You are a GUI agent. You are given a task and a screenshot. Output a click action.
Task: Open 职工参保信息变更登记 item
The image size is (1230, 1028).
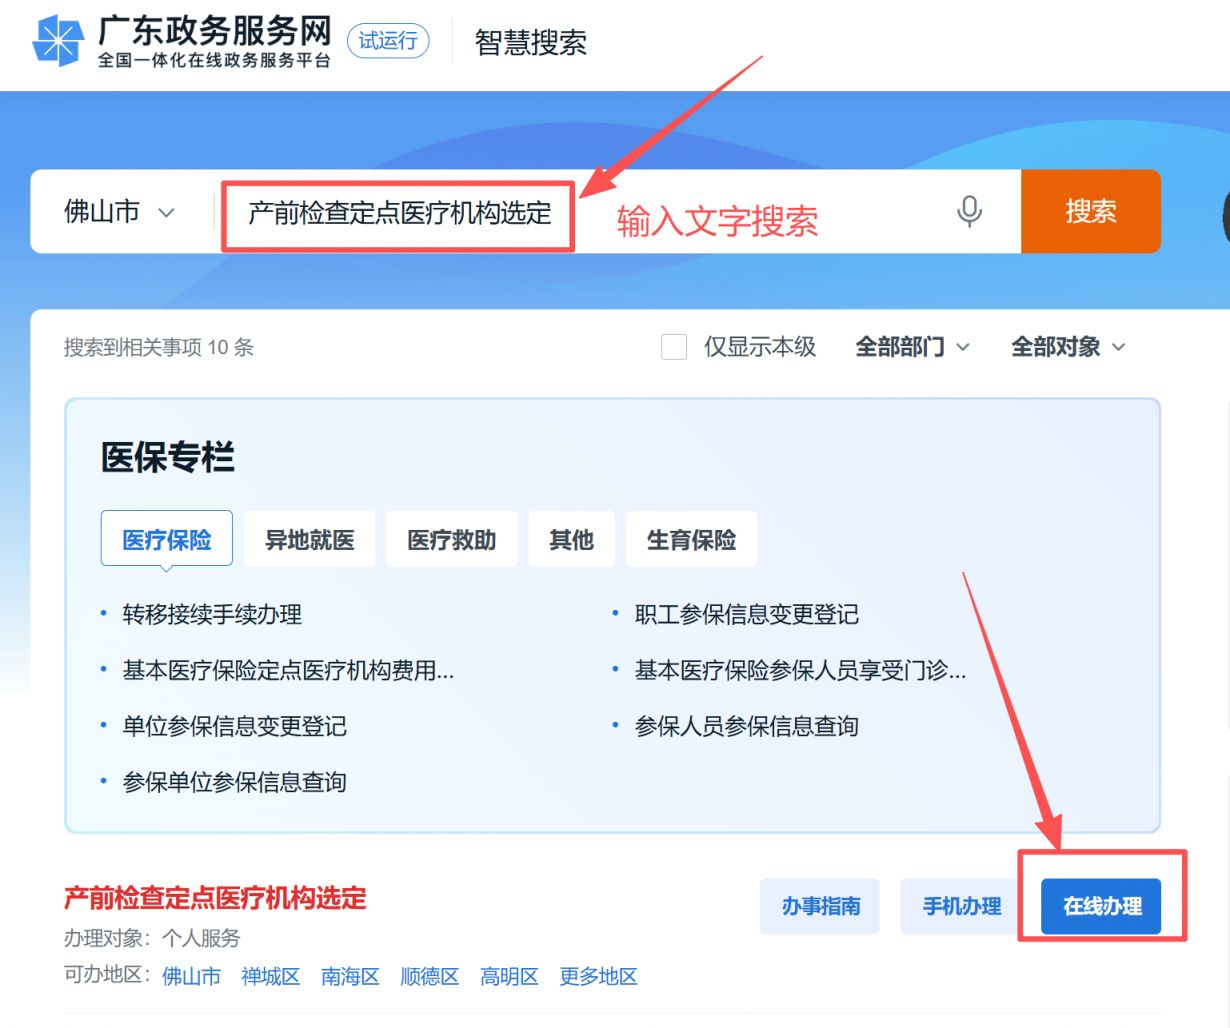(747, 614)
